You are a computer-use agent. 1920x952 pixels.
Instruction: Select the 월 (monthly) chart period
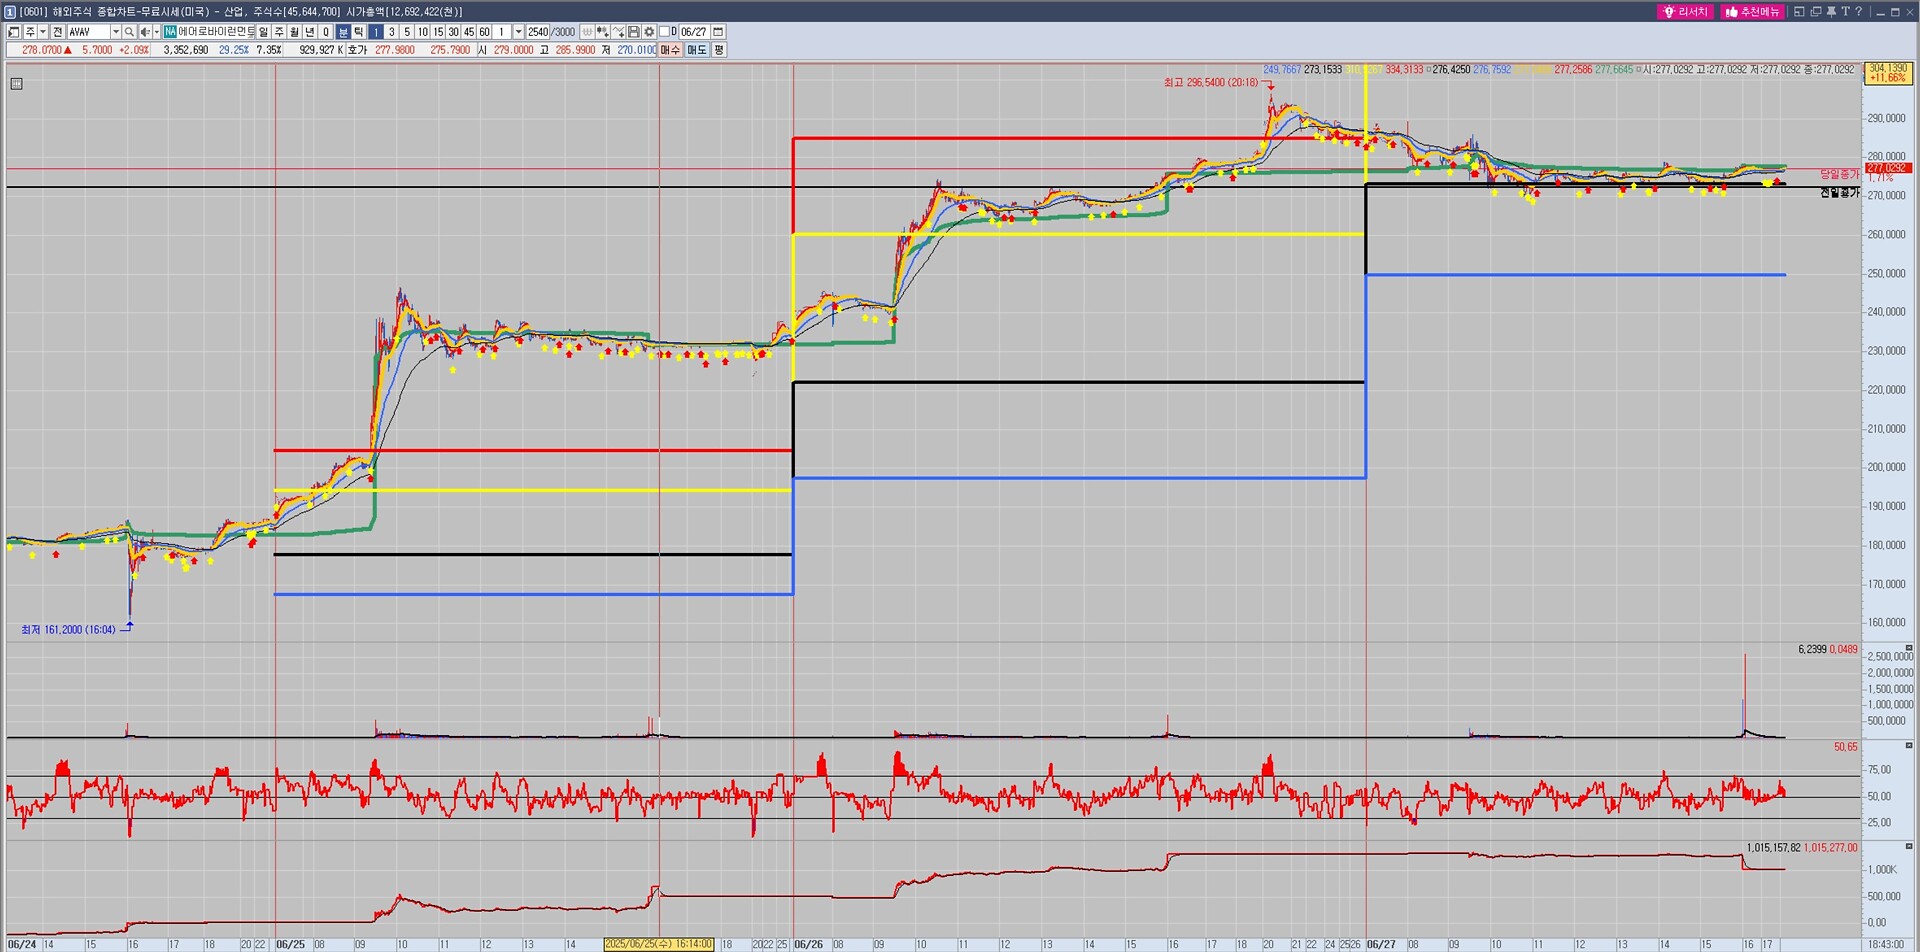295,32
